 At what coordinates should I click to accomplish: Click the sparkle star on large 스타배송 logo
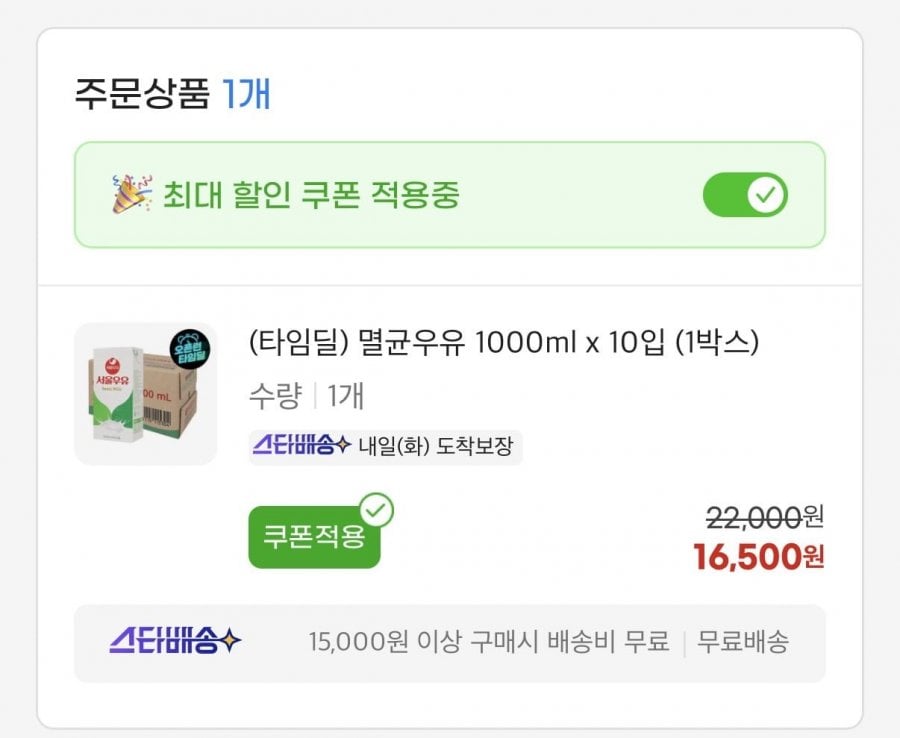click(230, 642)
